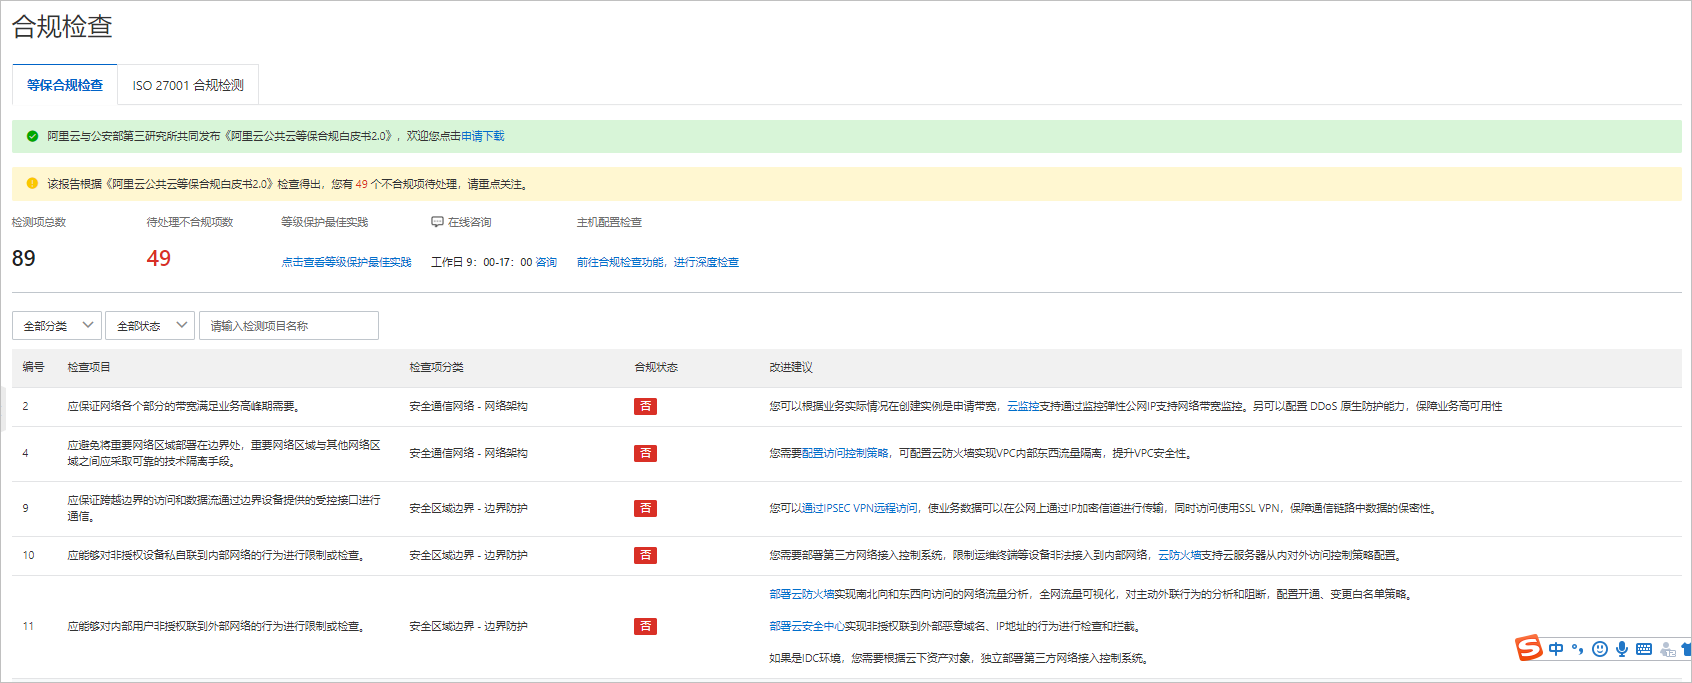Open the 云防火墙 link in row 10
The width and height of the screenshot is (1692, 683).
click(x=1179, y=555)
